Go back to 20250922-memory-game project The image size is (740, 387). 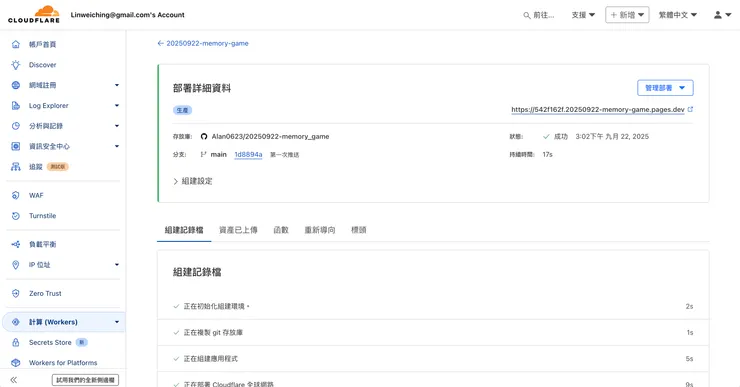coord(203,43)
